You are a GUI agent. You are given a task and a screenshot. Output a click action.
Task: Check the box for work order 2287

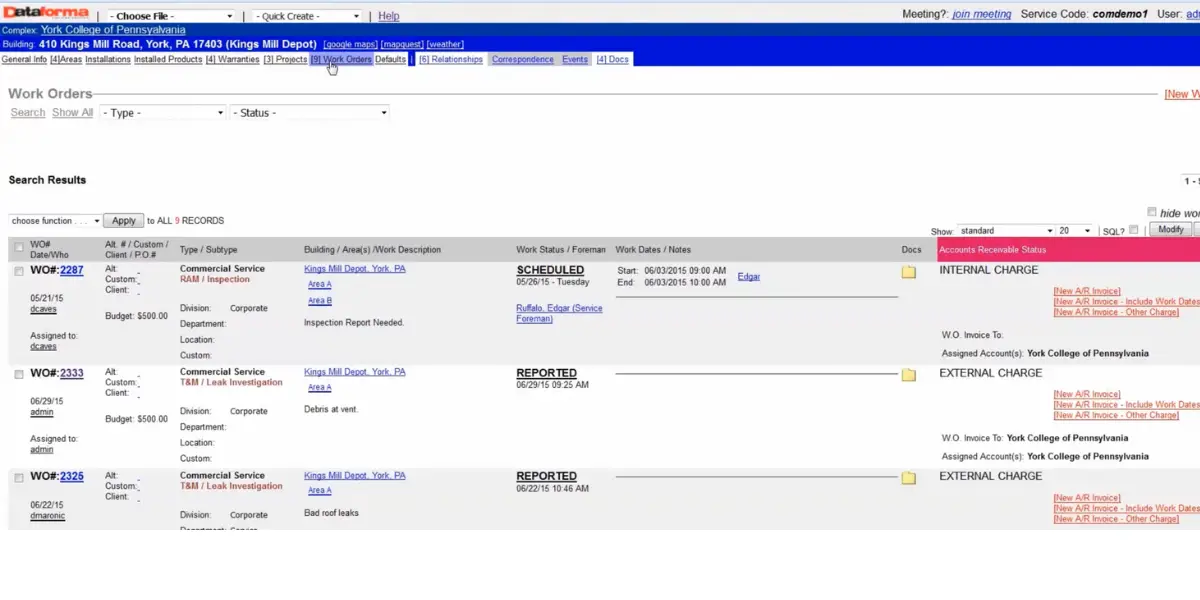(x=19, y=271)
